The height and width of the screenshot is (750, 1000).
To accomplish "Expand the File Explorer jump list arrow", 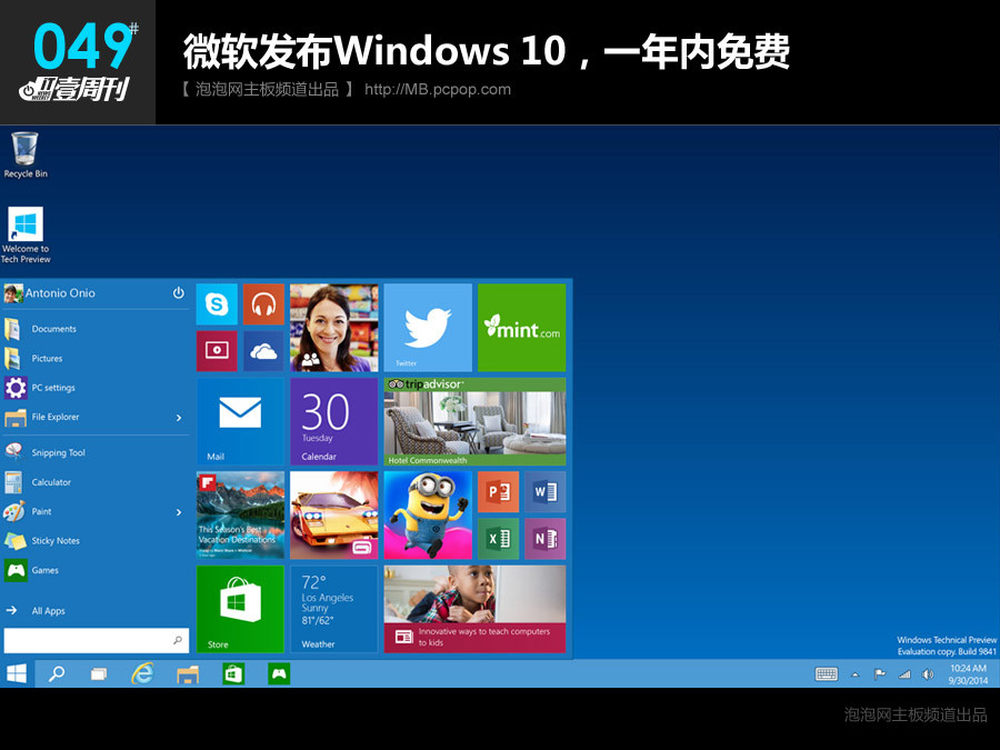I will pyautogui.click(x=179, y=418).
